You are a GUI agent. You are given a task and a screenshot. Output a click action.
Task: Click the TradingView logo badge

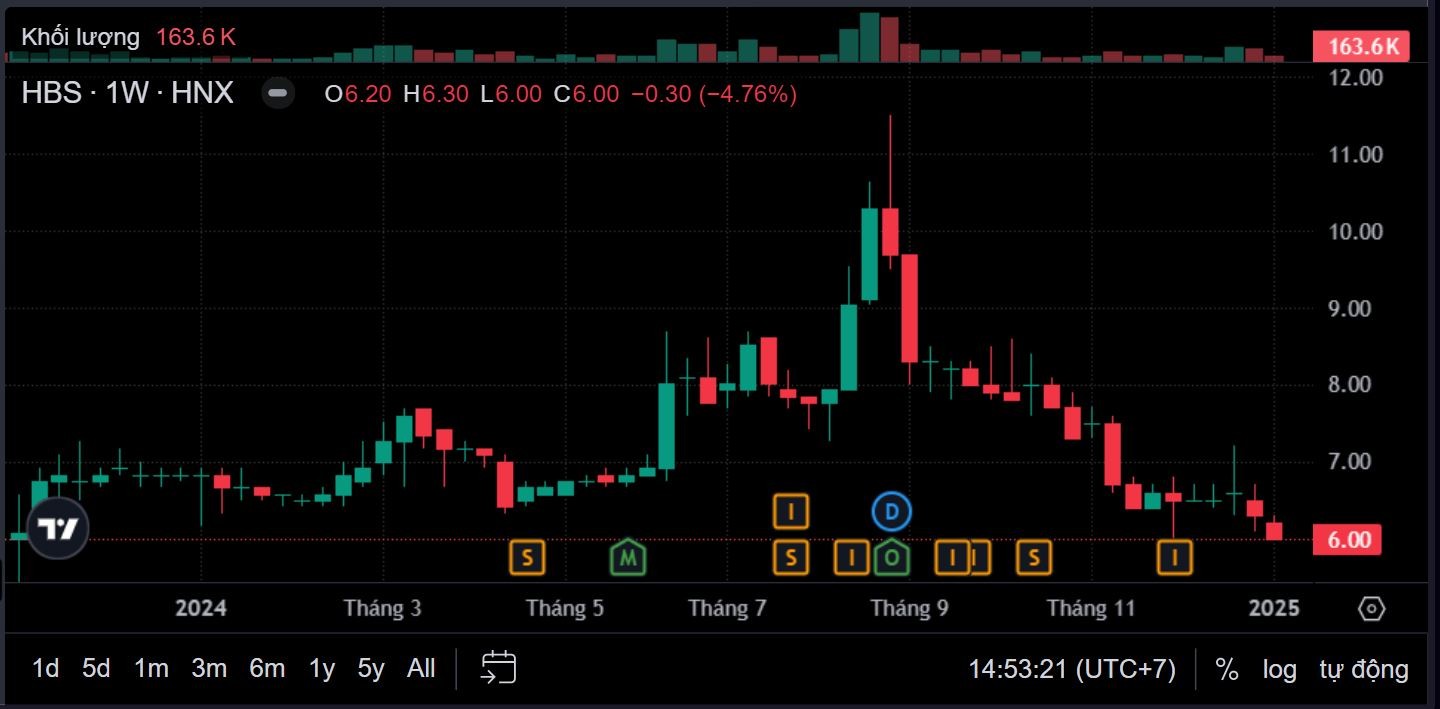(x=58, y=529)
